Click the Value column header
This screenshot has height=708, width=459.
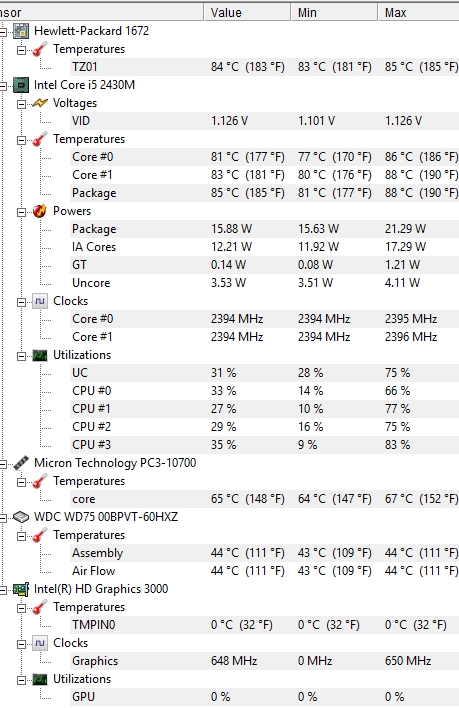click(247, 12)
